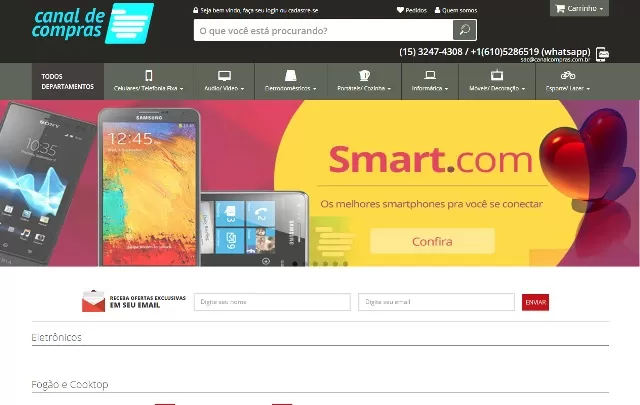The image size is (640, 405).
Task: Expand the Móveis/Decoração dropdown arrow
Action: click(523, 89)
